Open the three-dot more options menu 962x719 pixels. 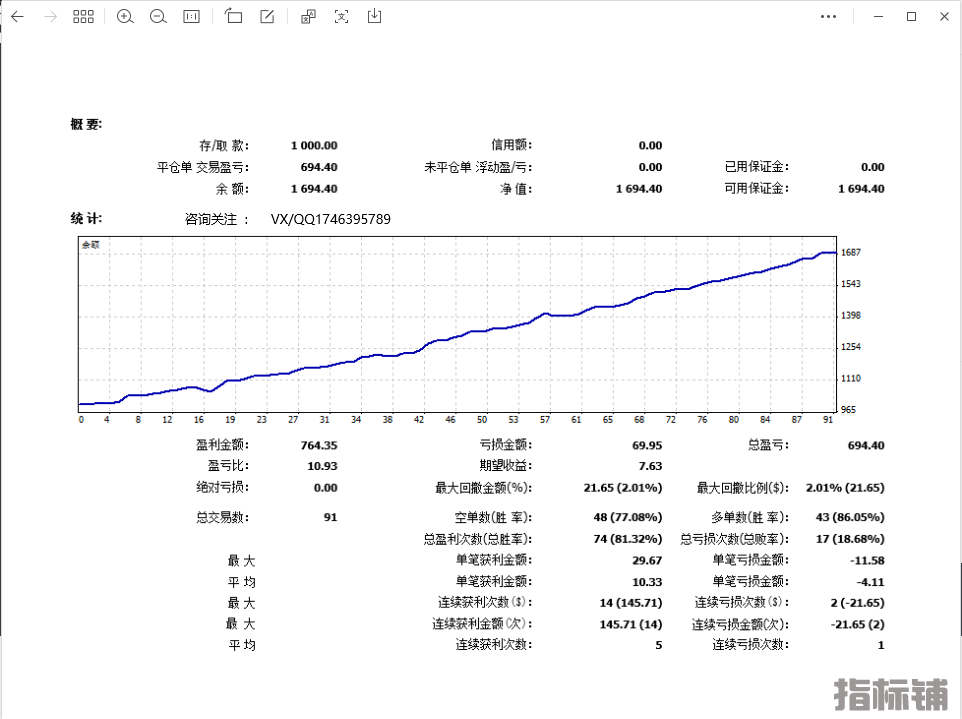point(828,17)
